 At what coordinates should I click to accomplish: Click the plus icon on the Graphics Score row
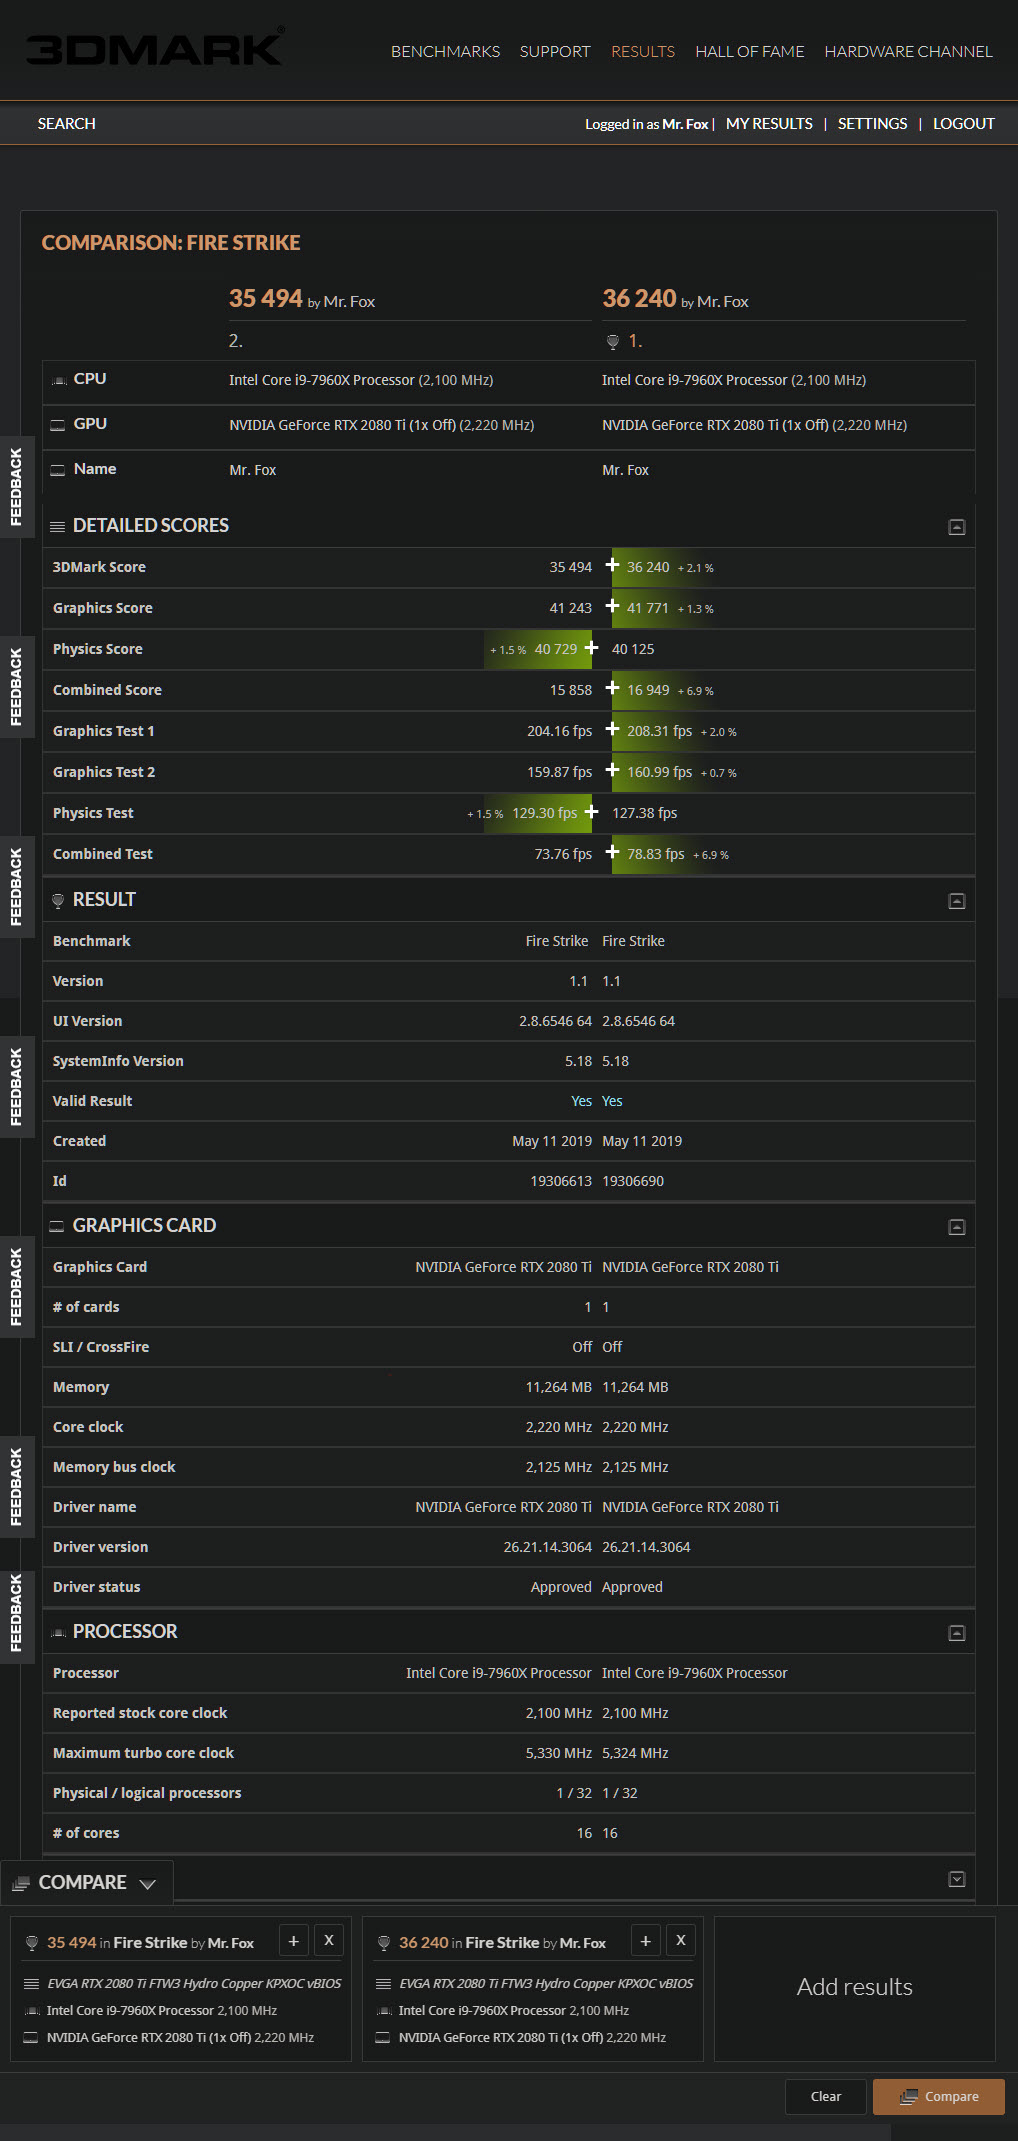click(x=613, y=606)
